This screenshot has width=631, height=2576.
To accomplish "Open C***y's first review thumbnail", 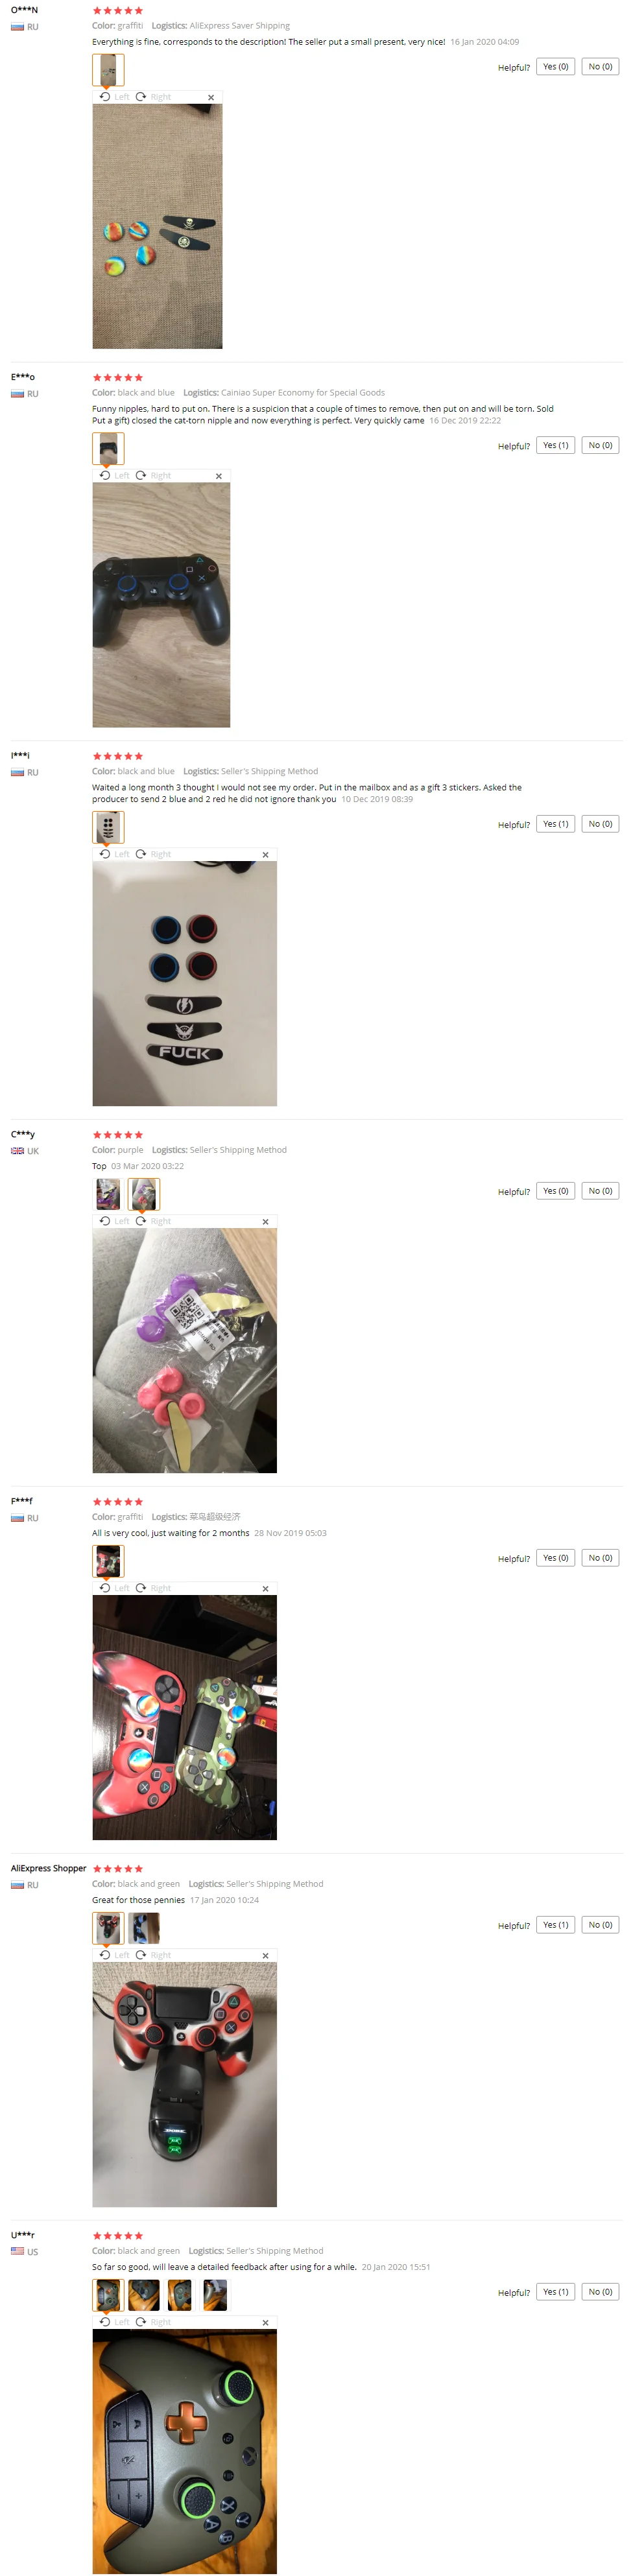I will (108, 1193).
